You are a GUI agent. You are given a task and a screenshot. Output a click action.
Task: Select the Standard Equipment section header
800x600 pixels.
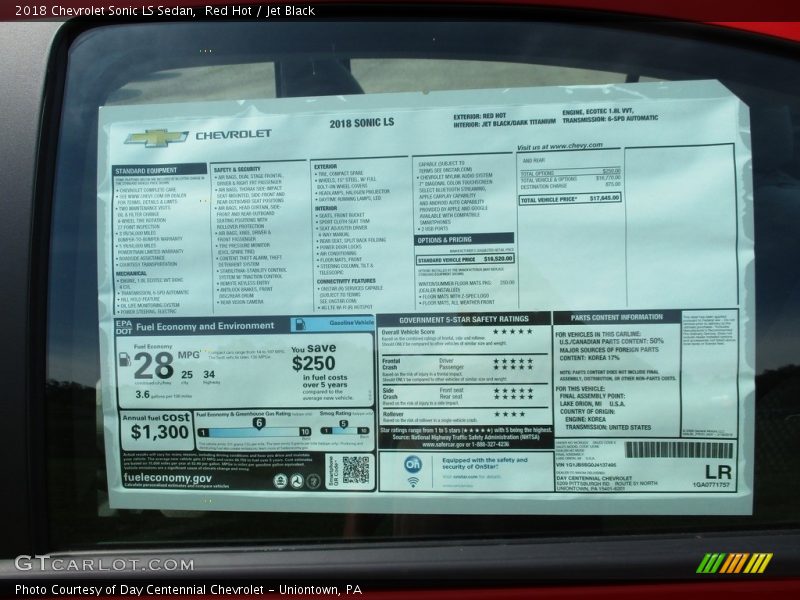coord(160,170)
